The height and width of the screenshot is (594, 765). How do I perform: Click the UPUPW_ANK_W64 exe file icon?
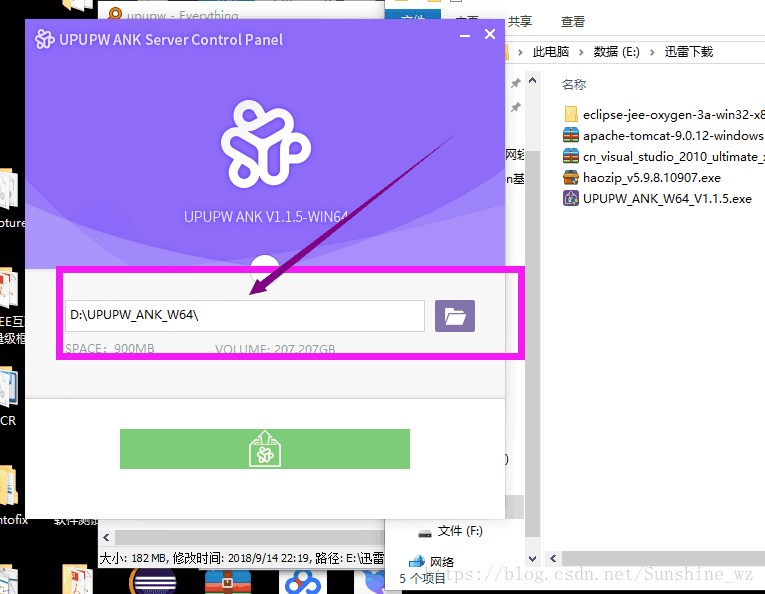(x=571, y=198)
